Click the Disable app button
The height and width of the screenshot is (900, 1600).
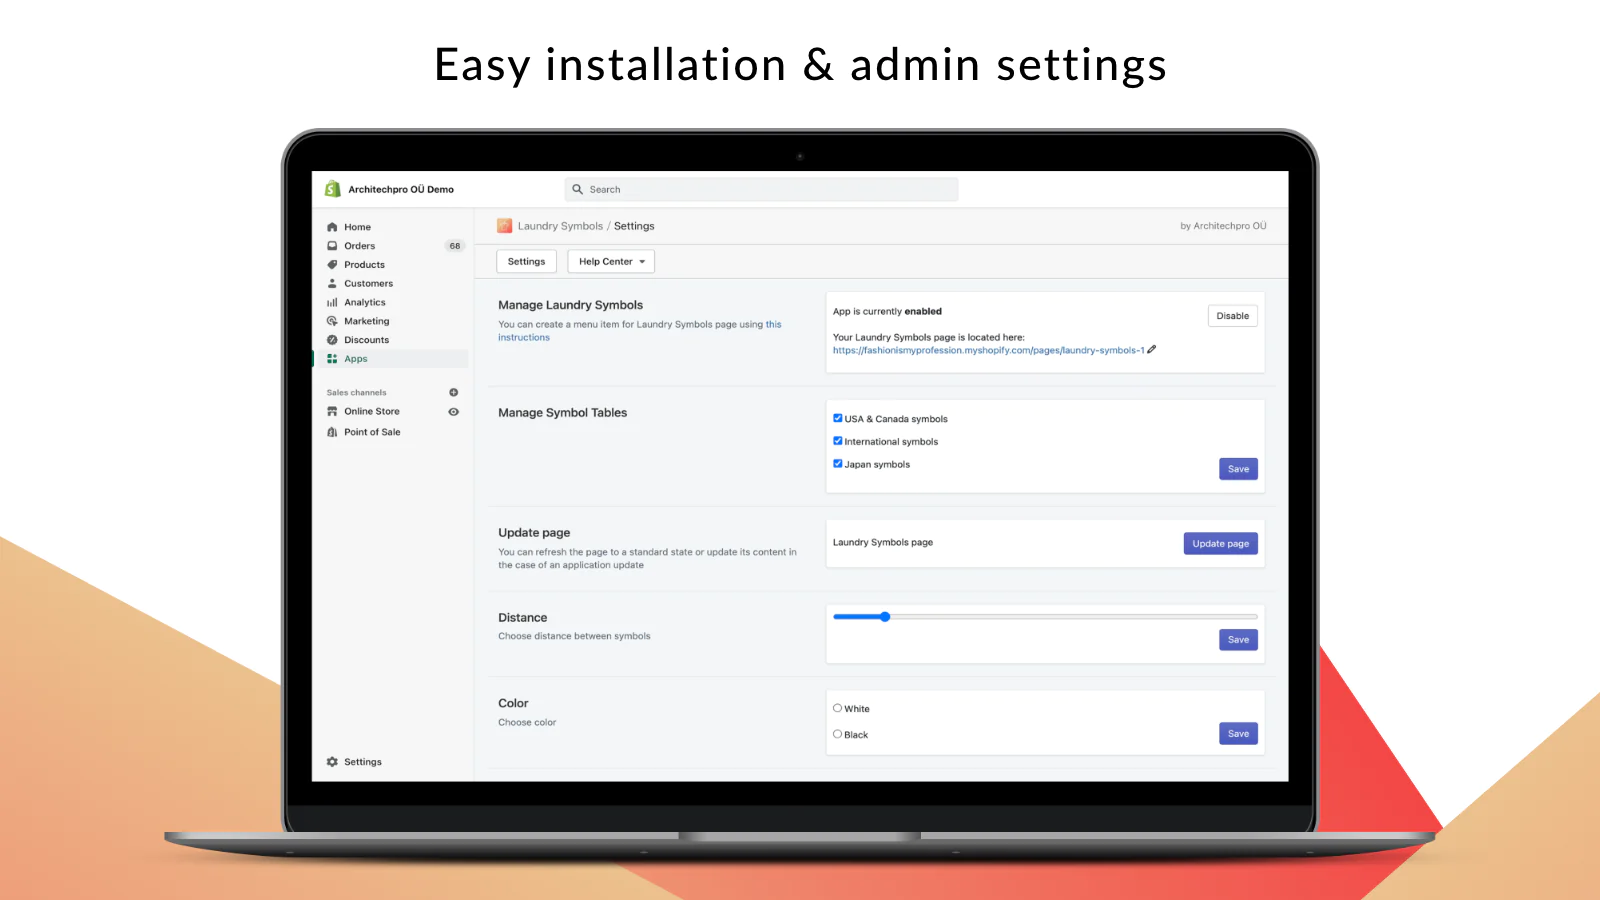pyautogui.click(x=1232, y=316)
